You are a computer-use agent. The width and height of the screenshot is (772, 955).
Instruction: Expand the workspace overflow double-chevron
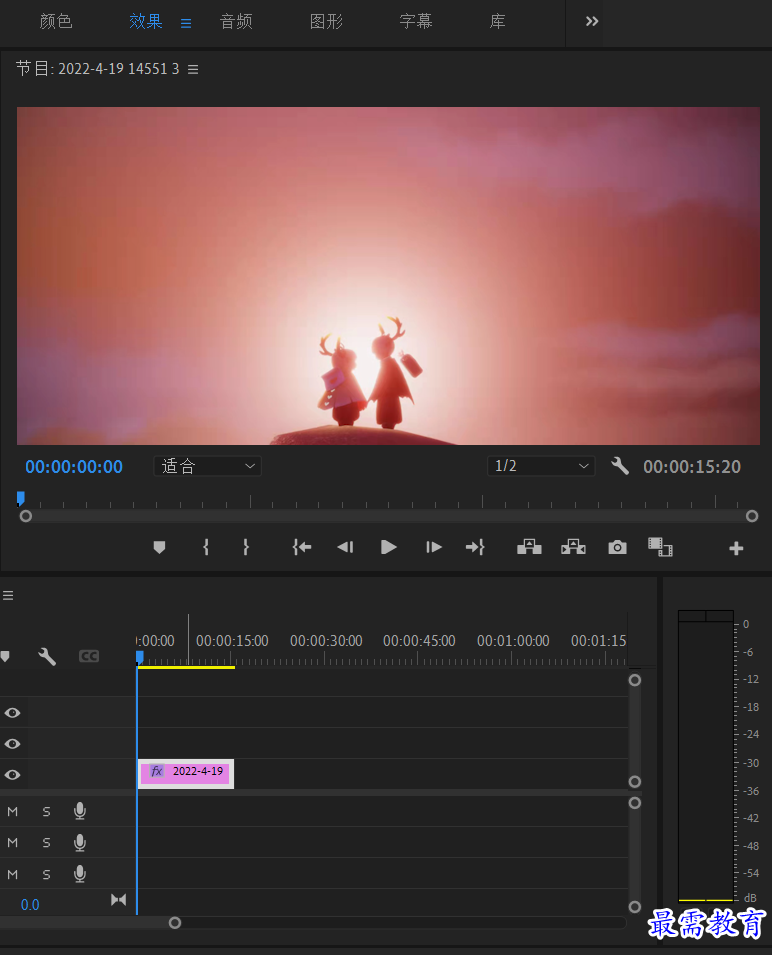point(592,22)
